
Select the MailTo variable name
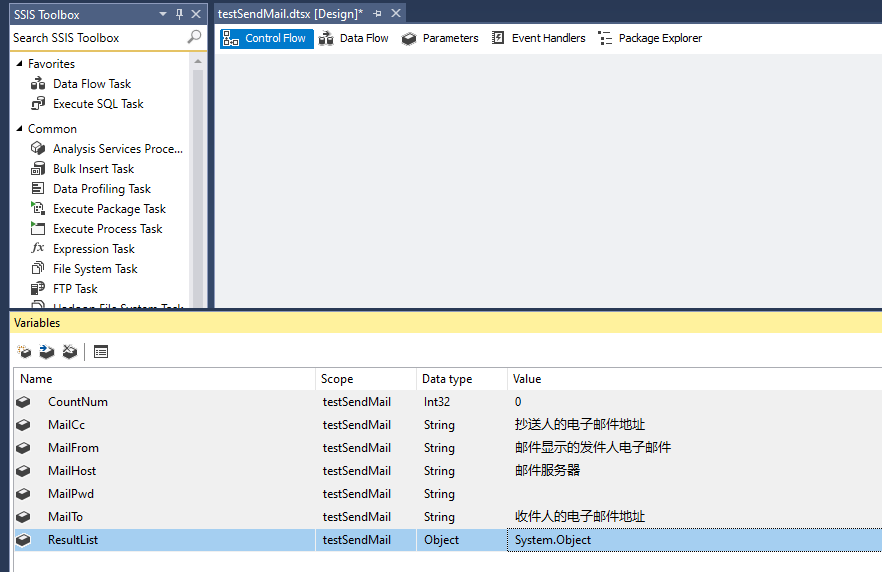click(x=65, y=517)
